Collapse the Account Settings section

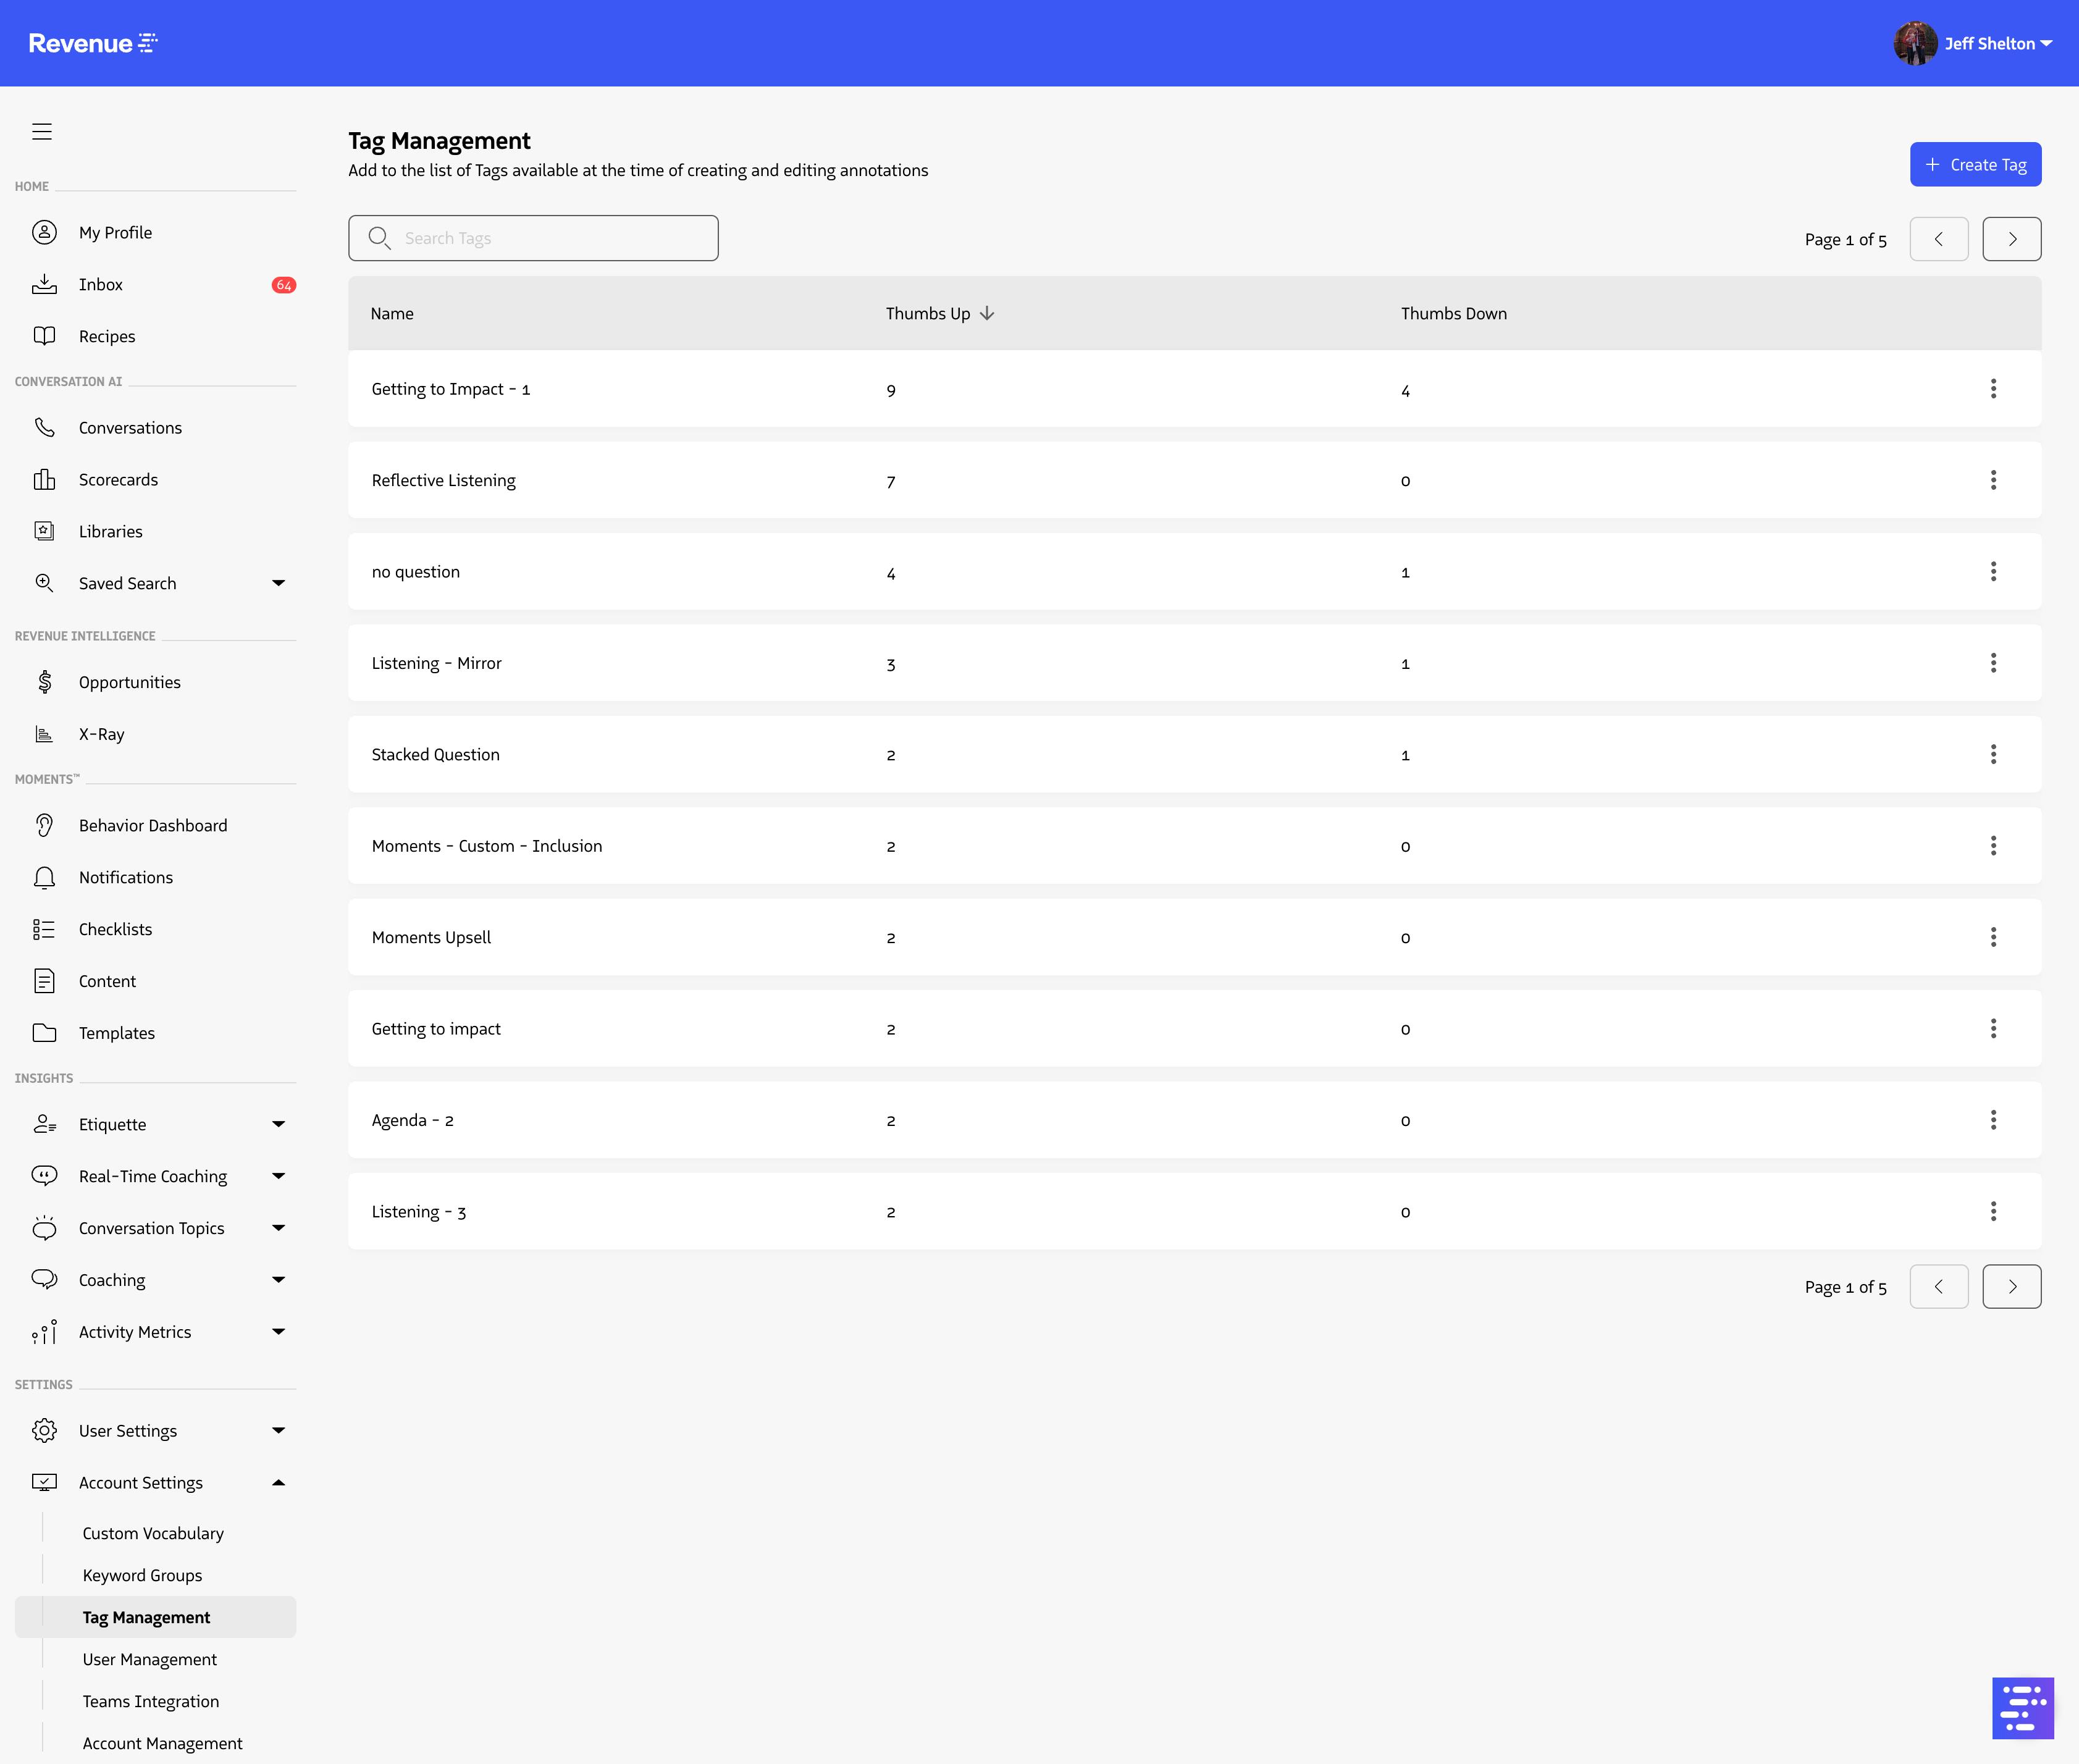(278, 1483)
